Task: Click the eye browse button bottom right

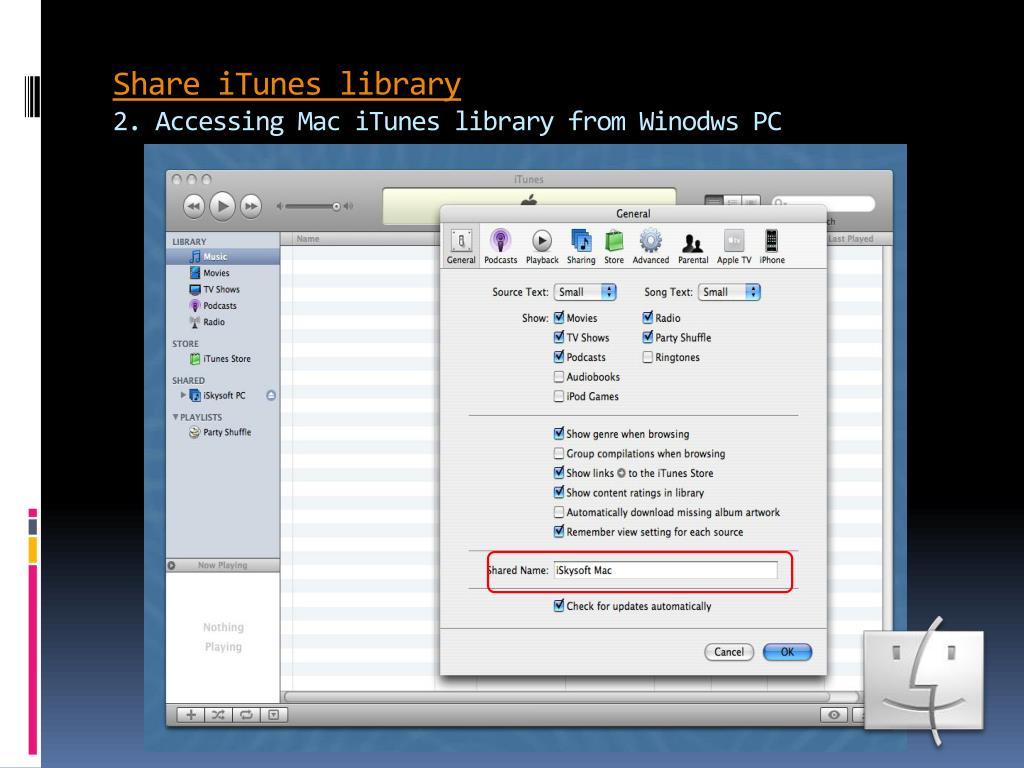Action: 834,715
